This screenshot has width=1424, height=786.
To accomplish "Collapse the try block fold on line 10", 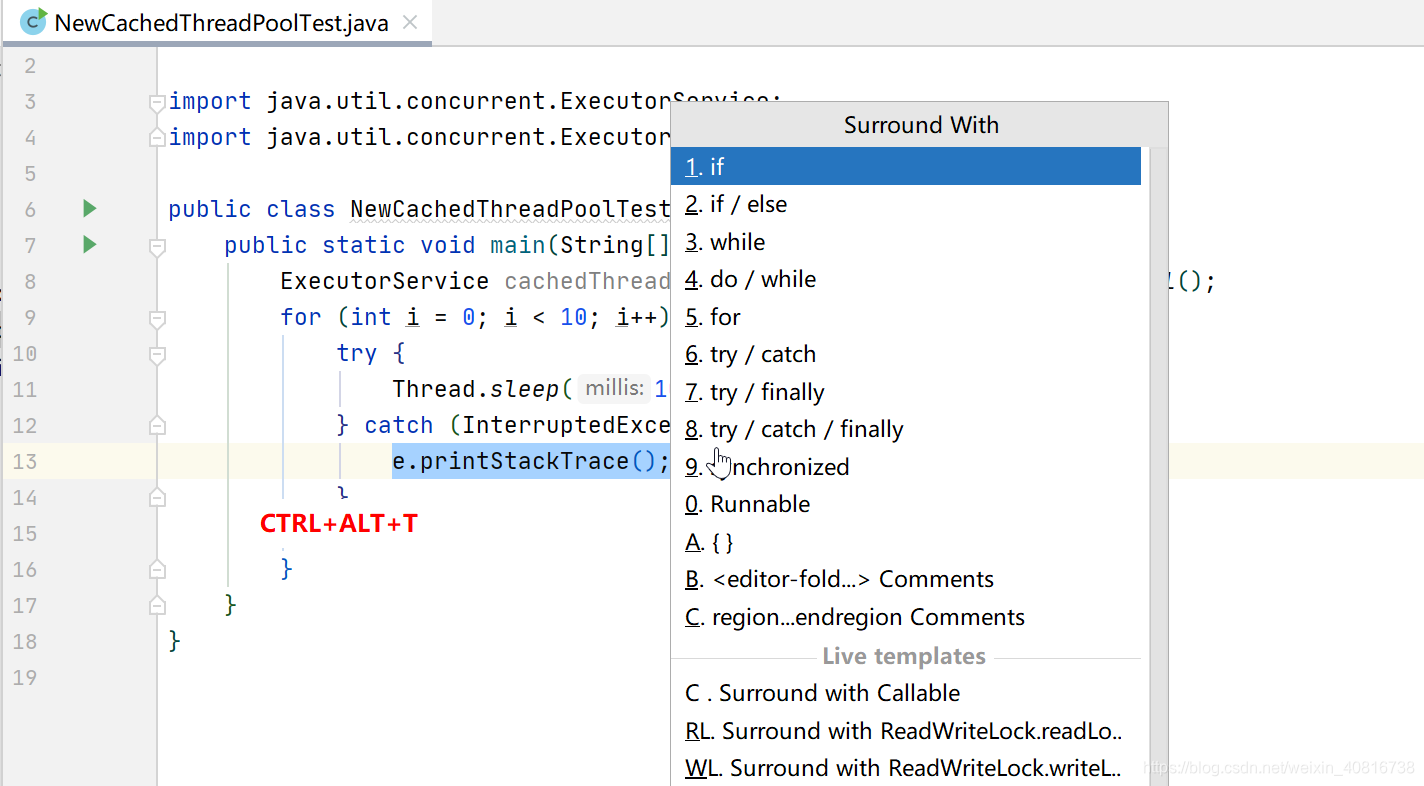I will pos(156,354).
